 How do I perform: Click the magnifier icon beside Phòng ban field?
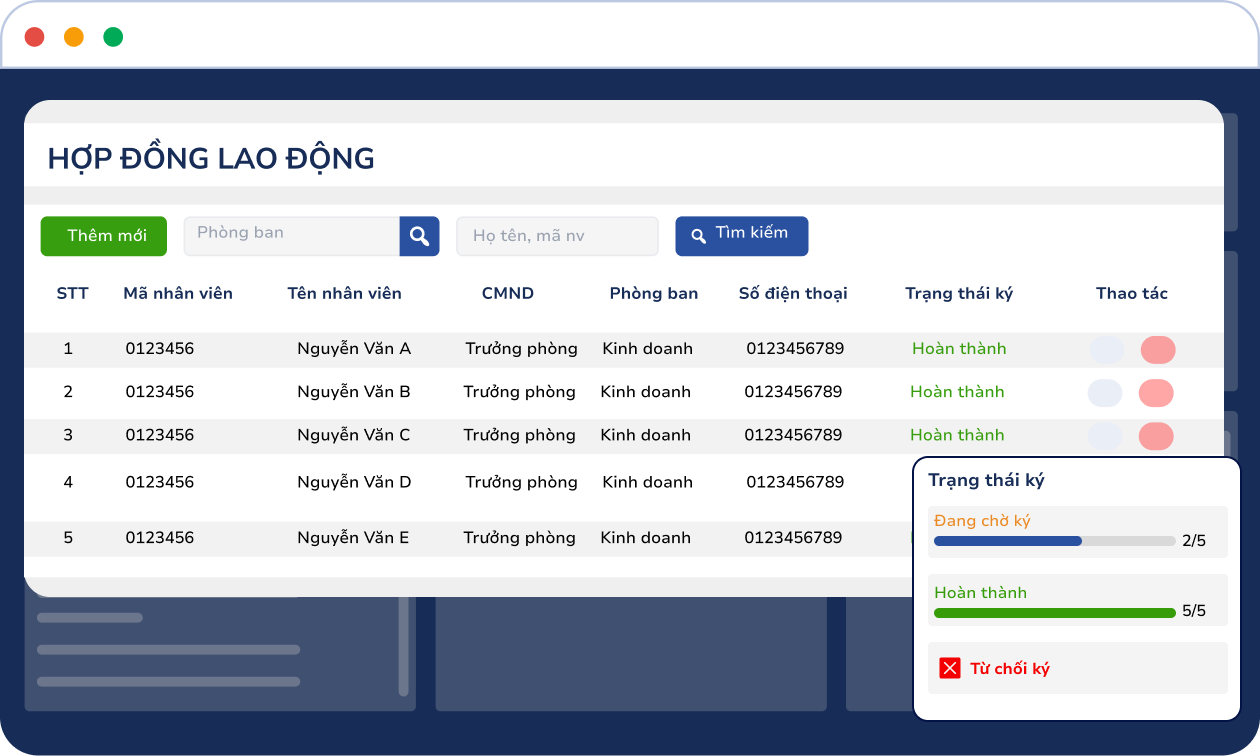419,236
